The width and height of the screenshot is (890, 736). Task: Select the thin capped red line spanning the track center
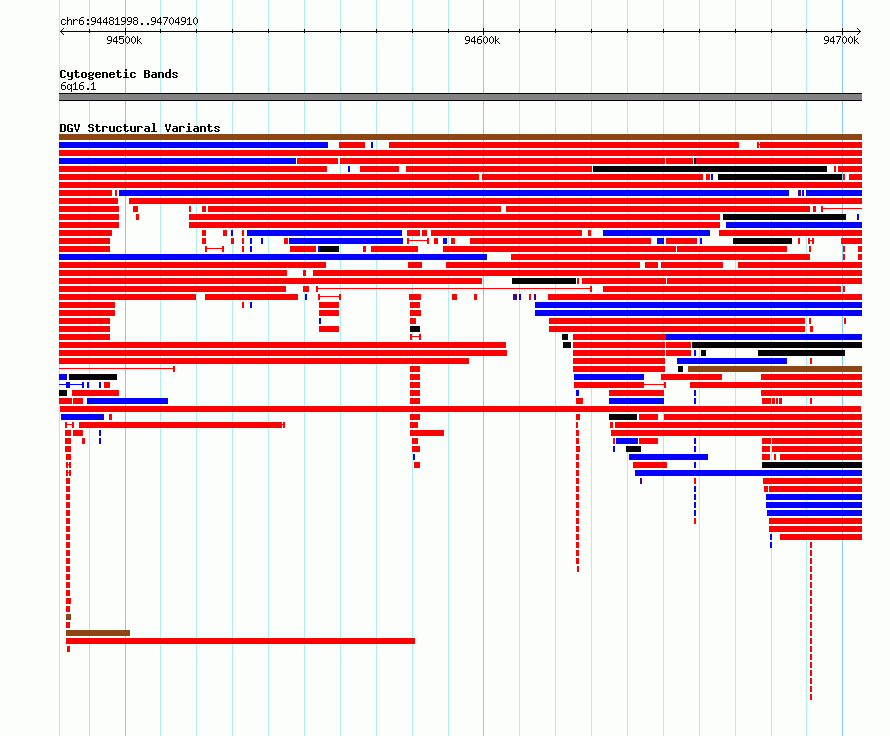454,289
